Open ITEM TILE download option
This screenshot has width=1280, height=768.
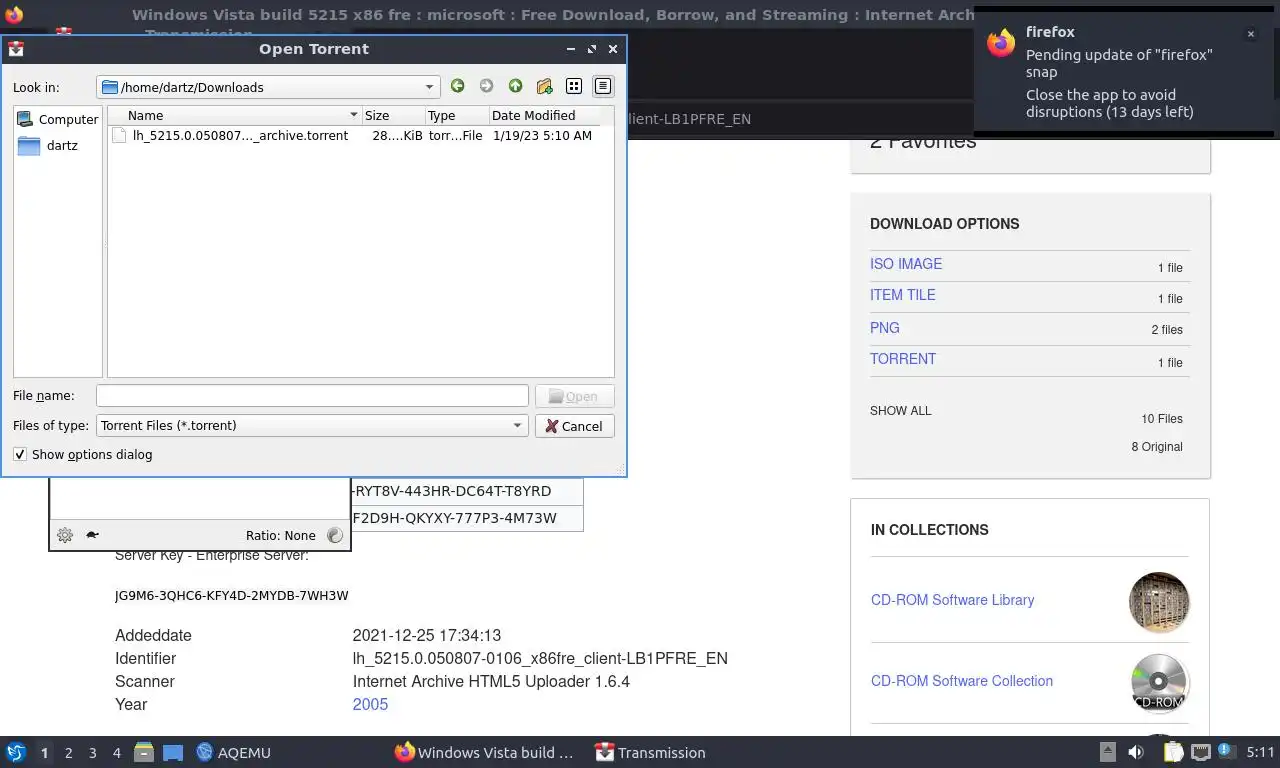pyautogui.click(x=903, y=295)
